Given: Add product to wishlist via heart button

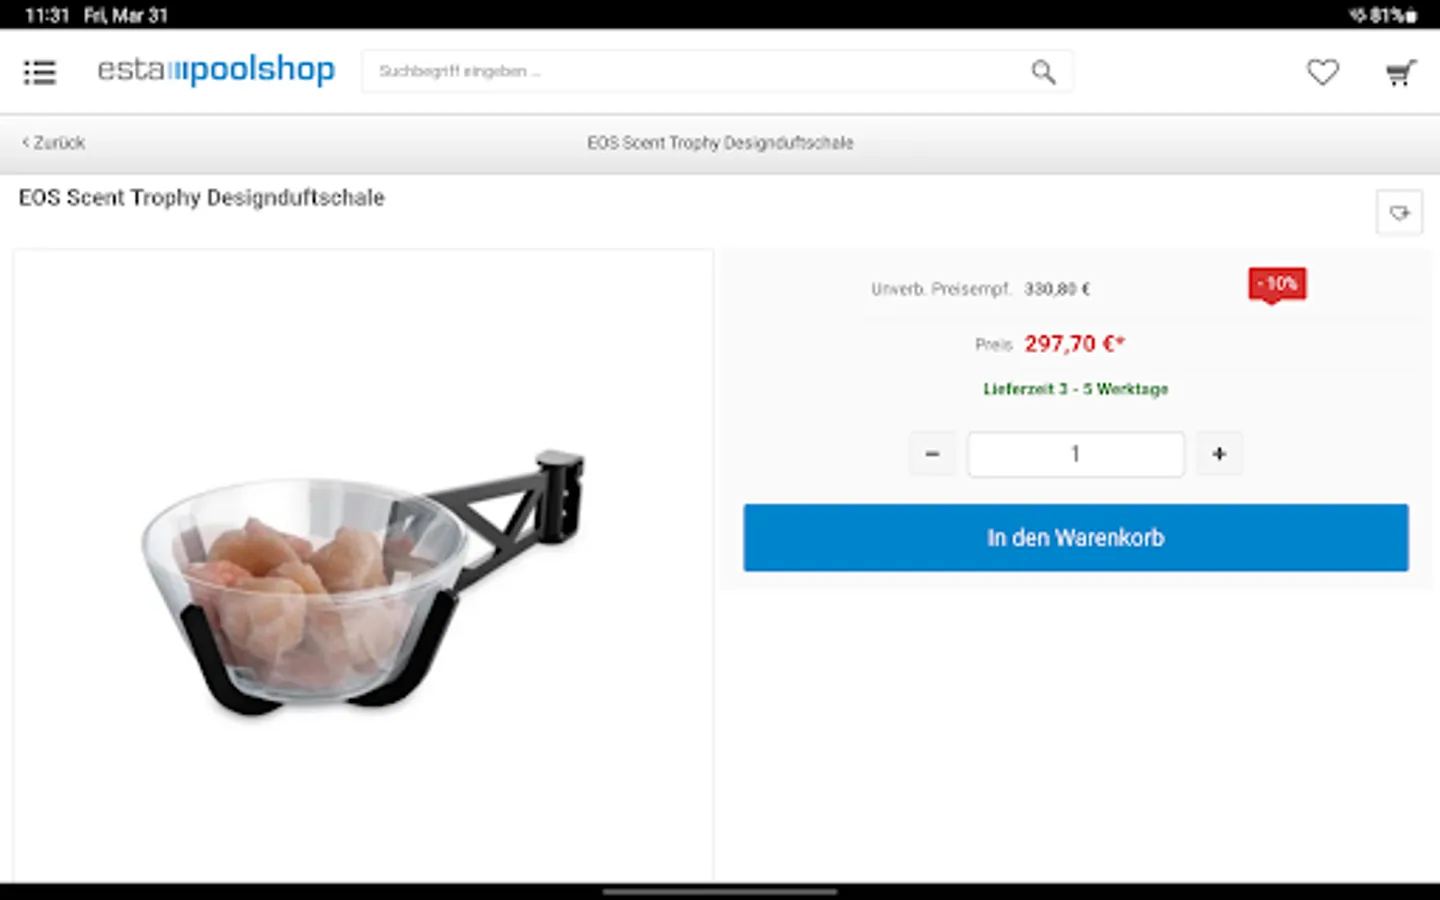Looking at the screenshot, I should pyautogui.click(x=1399, y=213).
